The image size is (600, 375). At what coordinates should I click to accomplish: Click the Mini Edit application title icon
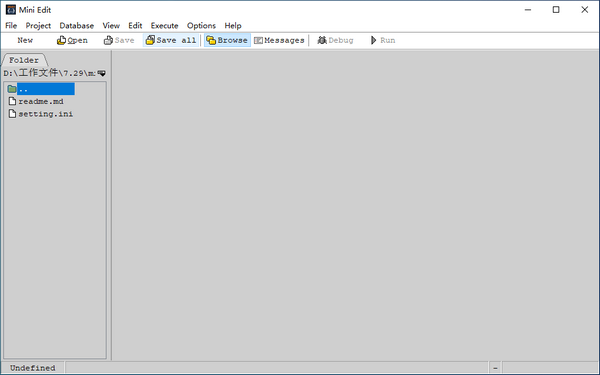[11, 10]
